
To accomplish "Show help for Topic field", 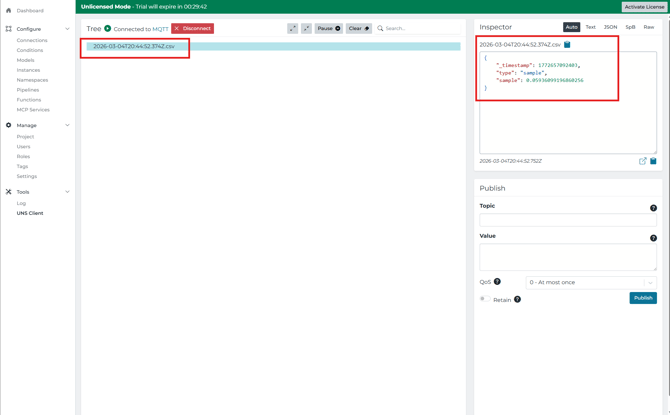I will [653, 208].
